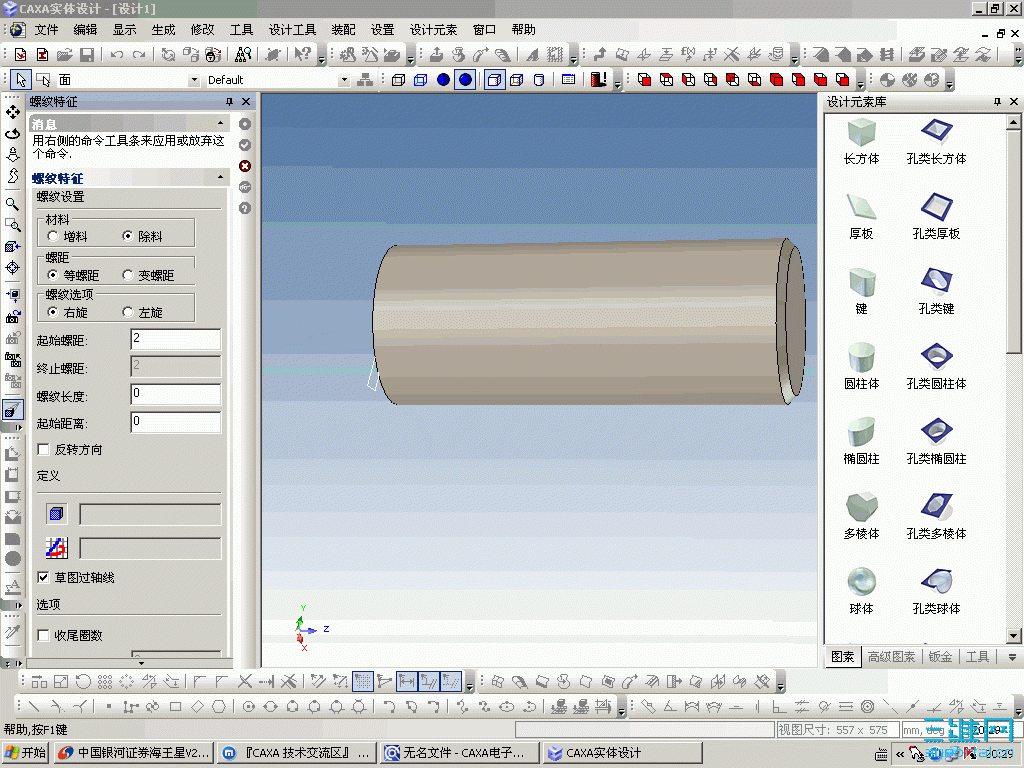Pick the 椭圆柱 element
This screenshot has width=1024, height=768.
(861, 442)
